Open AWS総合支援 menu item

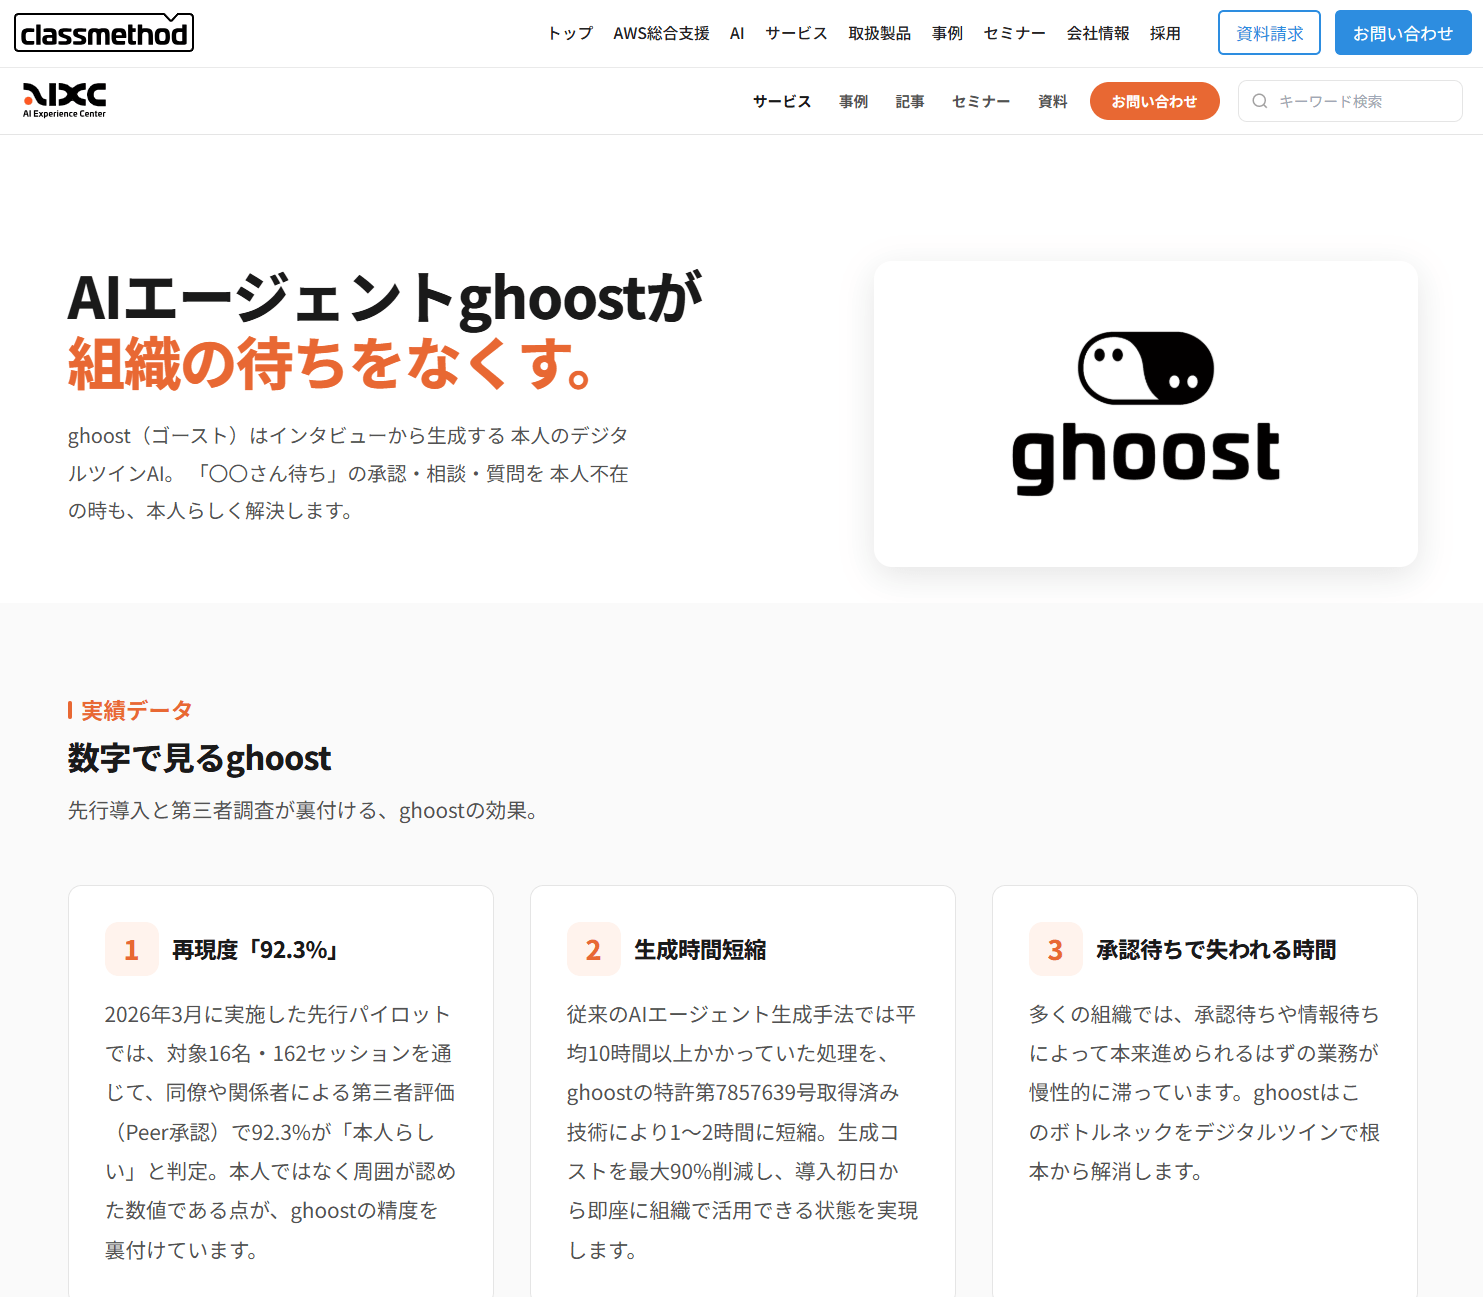pyautogui.click(x=661, y=34)
